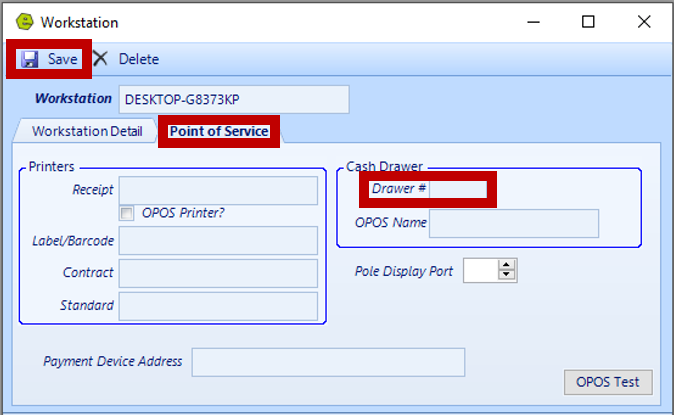Image resolution: width=674 pixels, height=415 pixels.
Task: Click the Workstation app logo icon
Action: point(25,22)
